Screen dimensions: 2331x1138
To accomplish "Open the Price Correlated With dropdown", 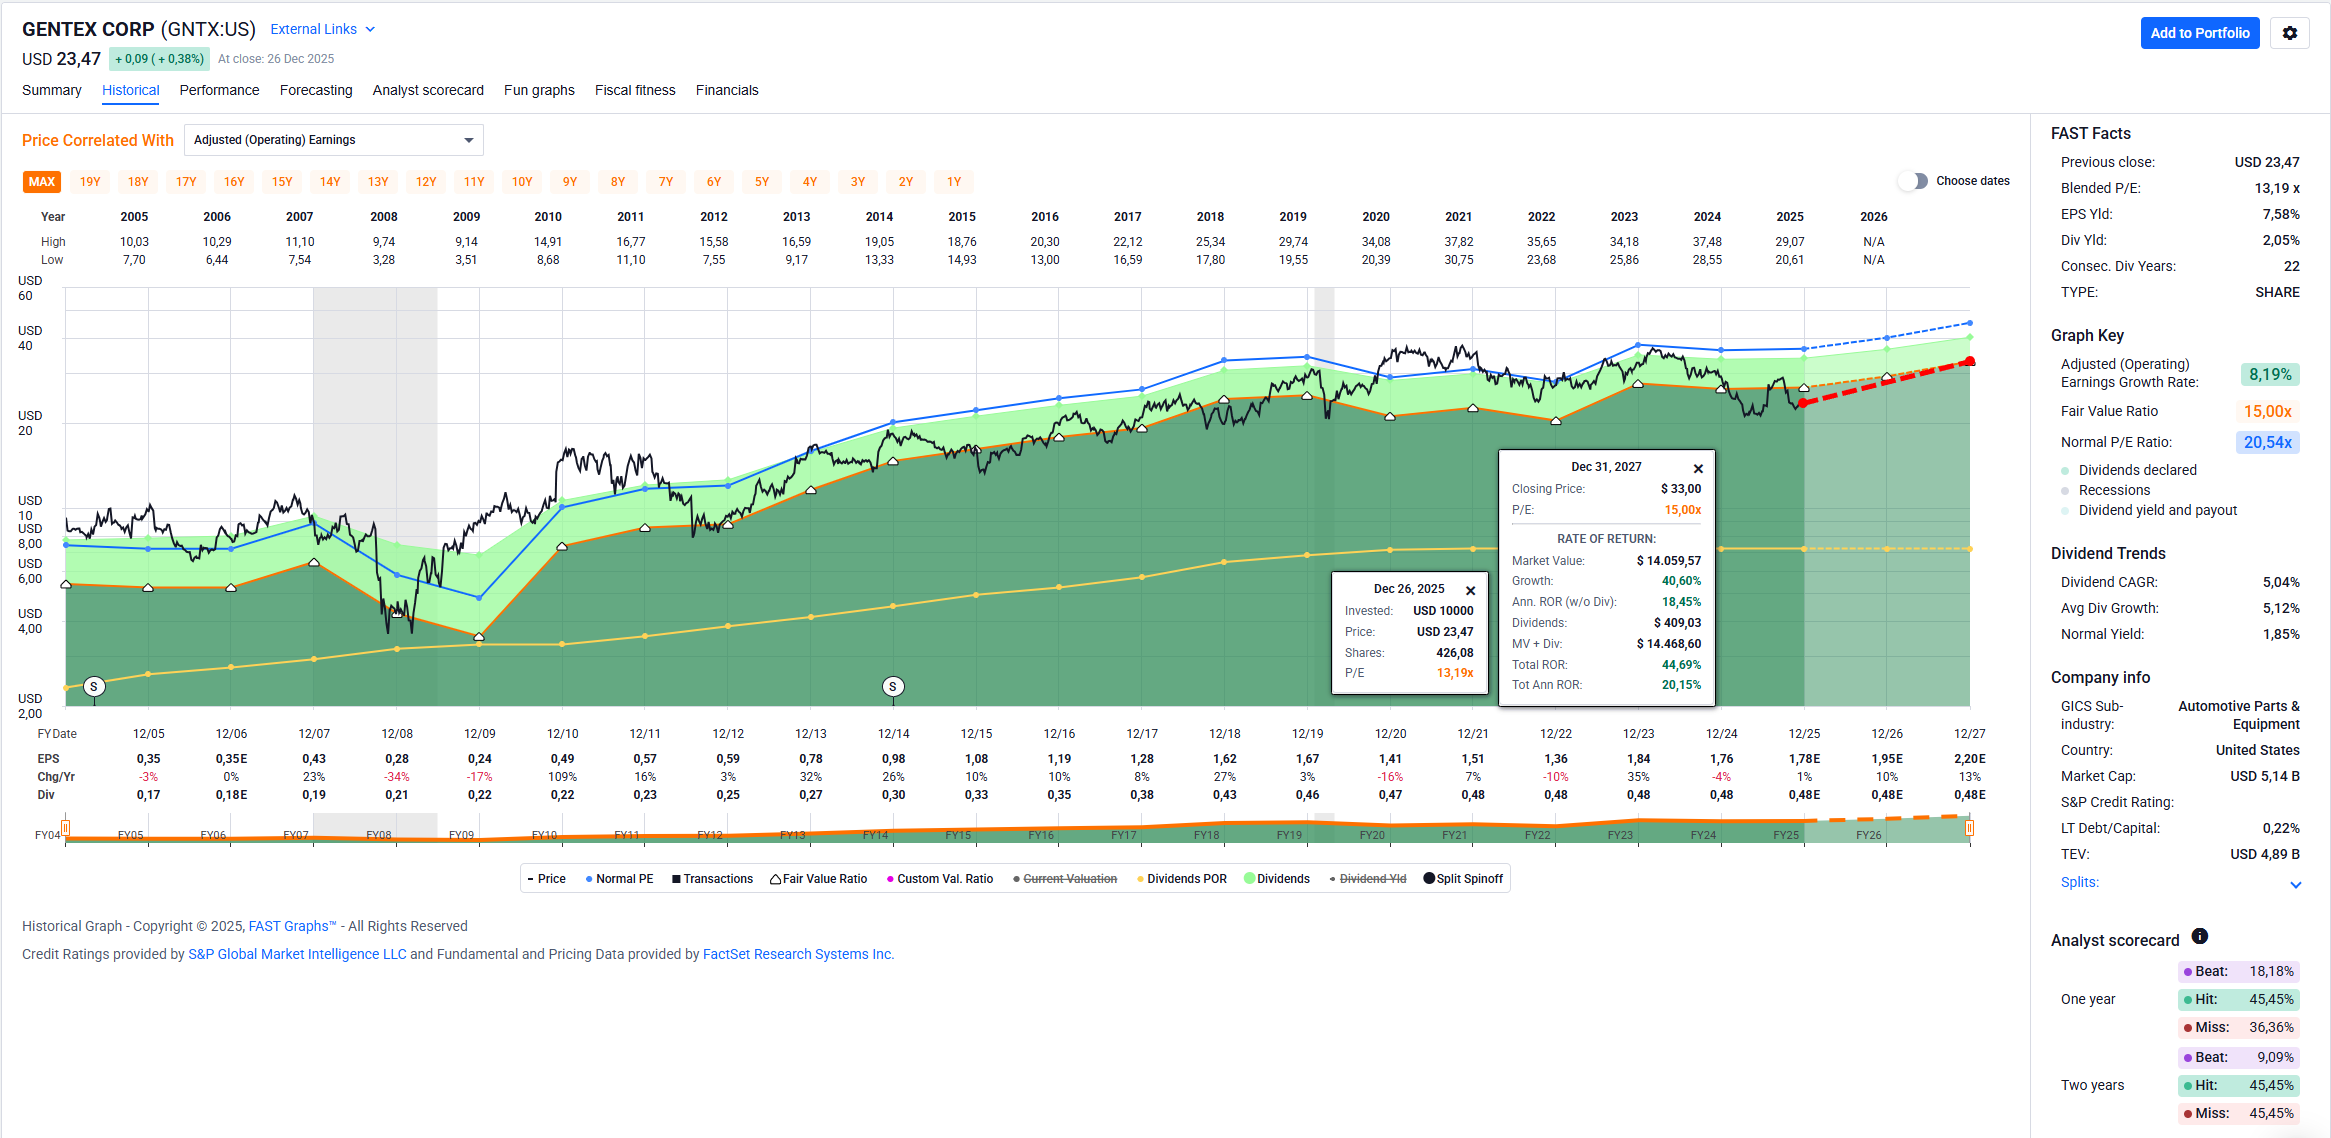I will (333, 140).
